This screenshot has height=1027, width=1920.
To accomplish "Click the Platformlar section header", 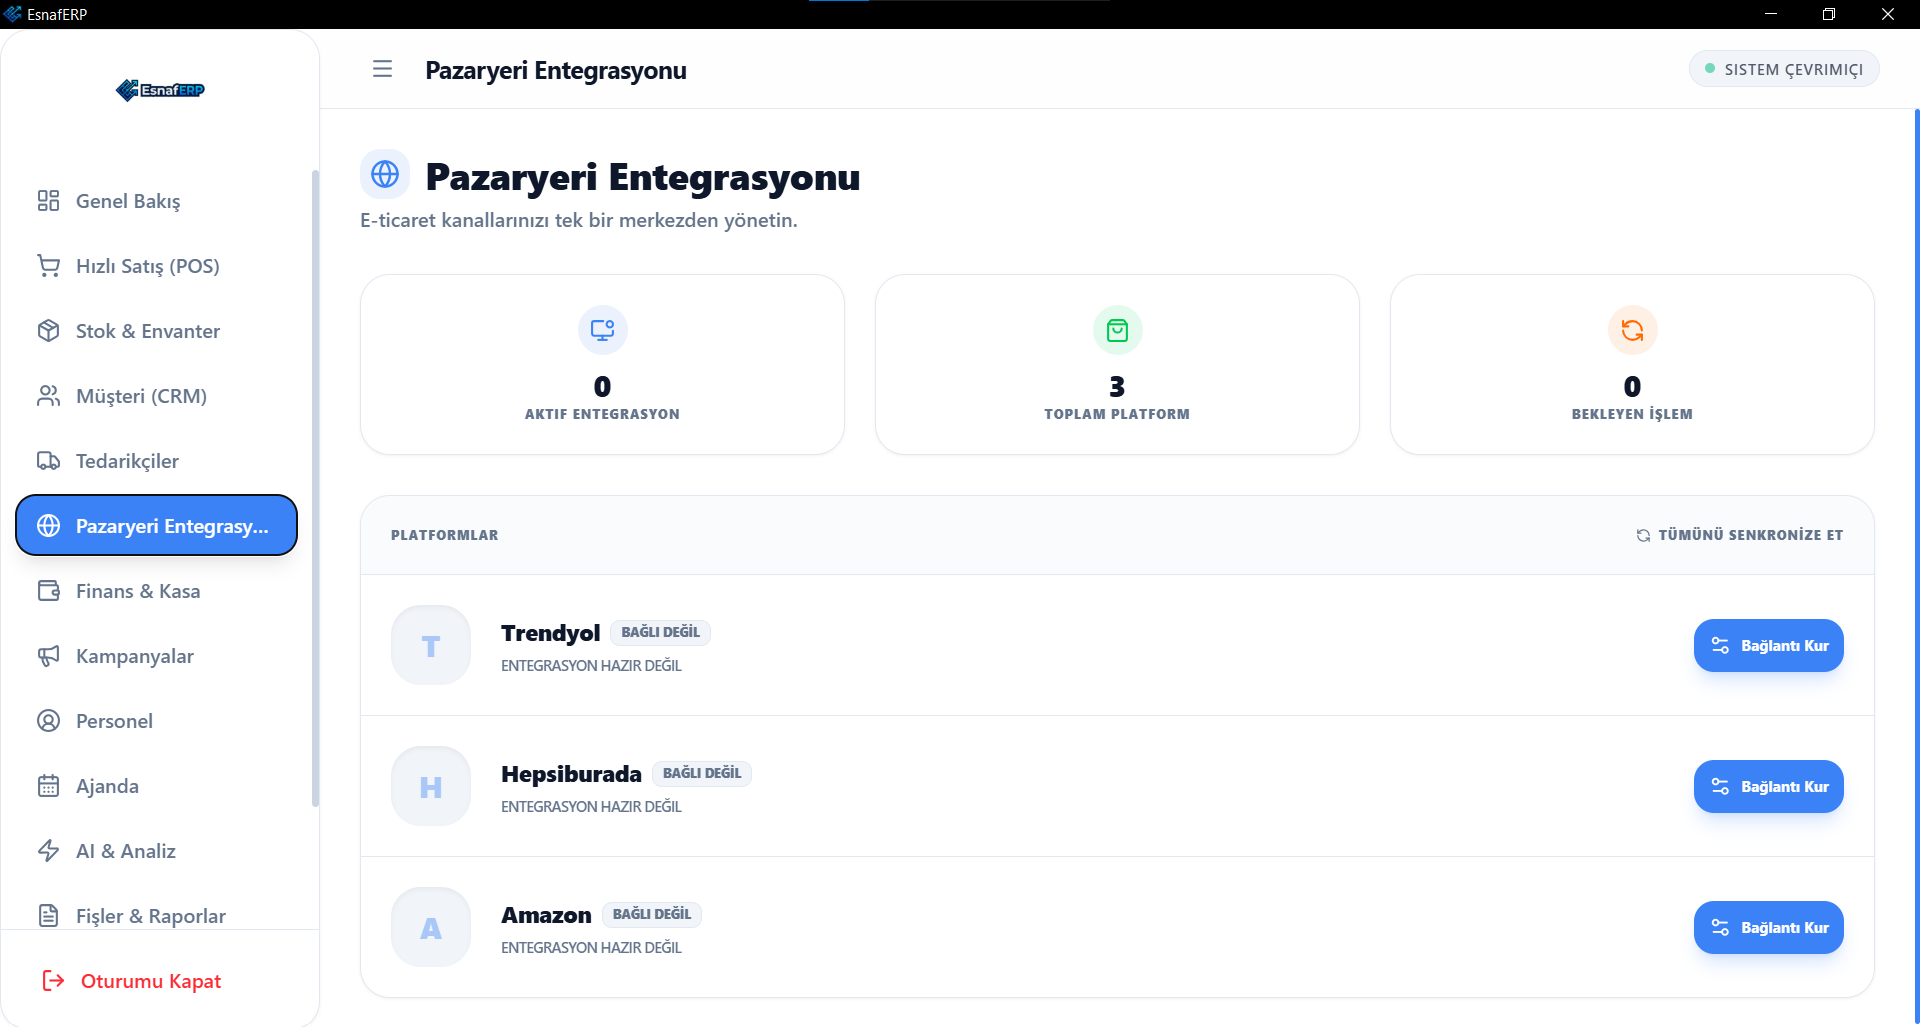I will coord(444,535).
